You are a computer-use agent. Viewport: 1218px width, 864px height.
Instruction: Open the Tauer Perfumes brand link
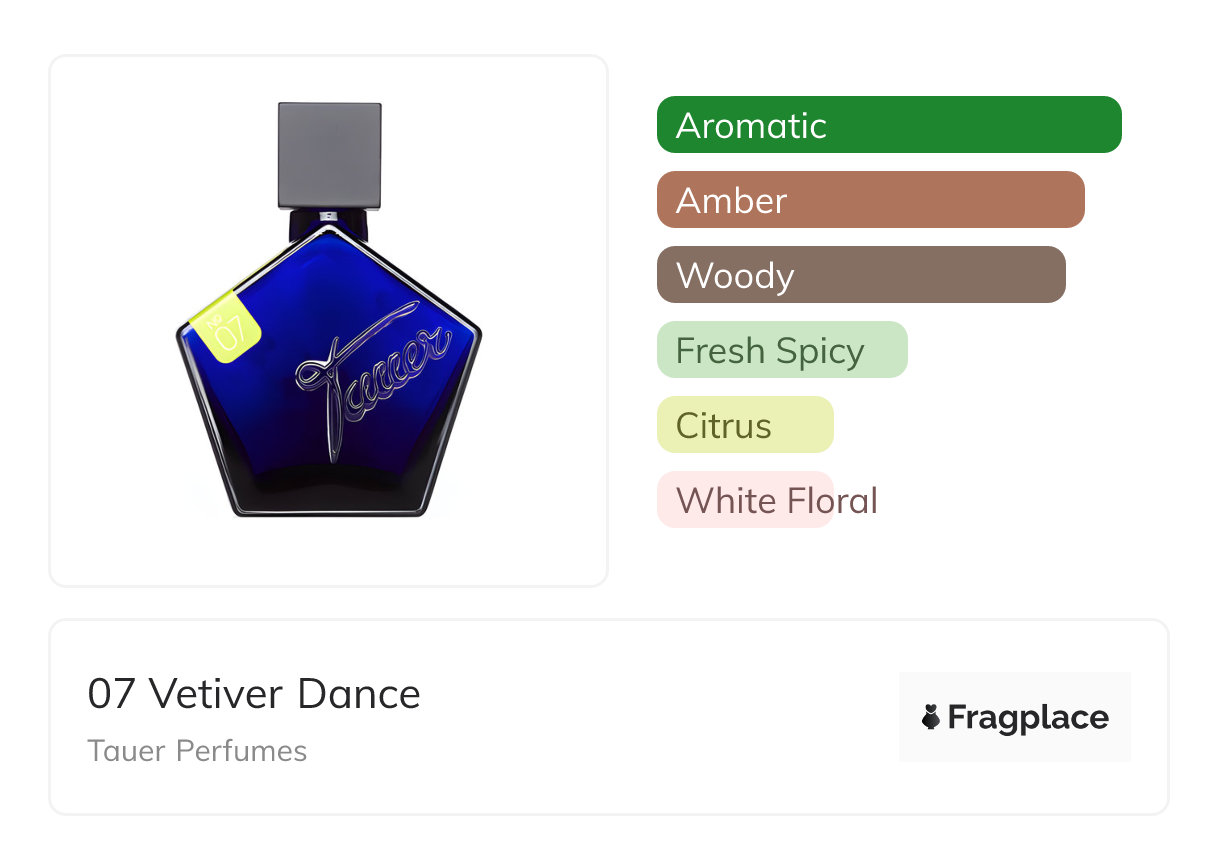tap(197, 751)
